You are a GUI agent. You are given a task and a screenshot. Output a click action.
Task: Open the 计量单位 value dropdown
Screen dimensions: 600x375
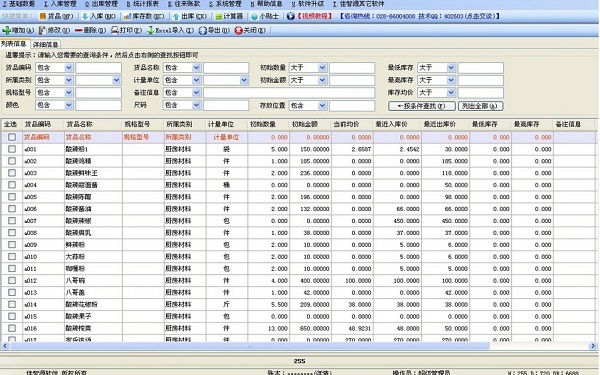pos(244,80)
